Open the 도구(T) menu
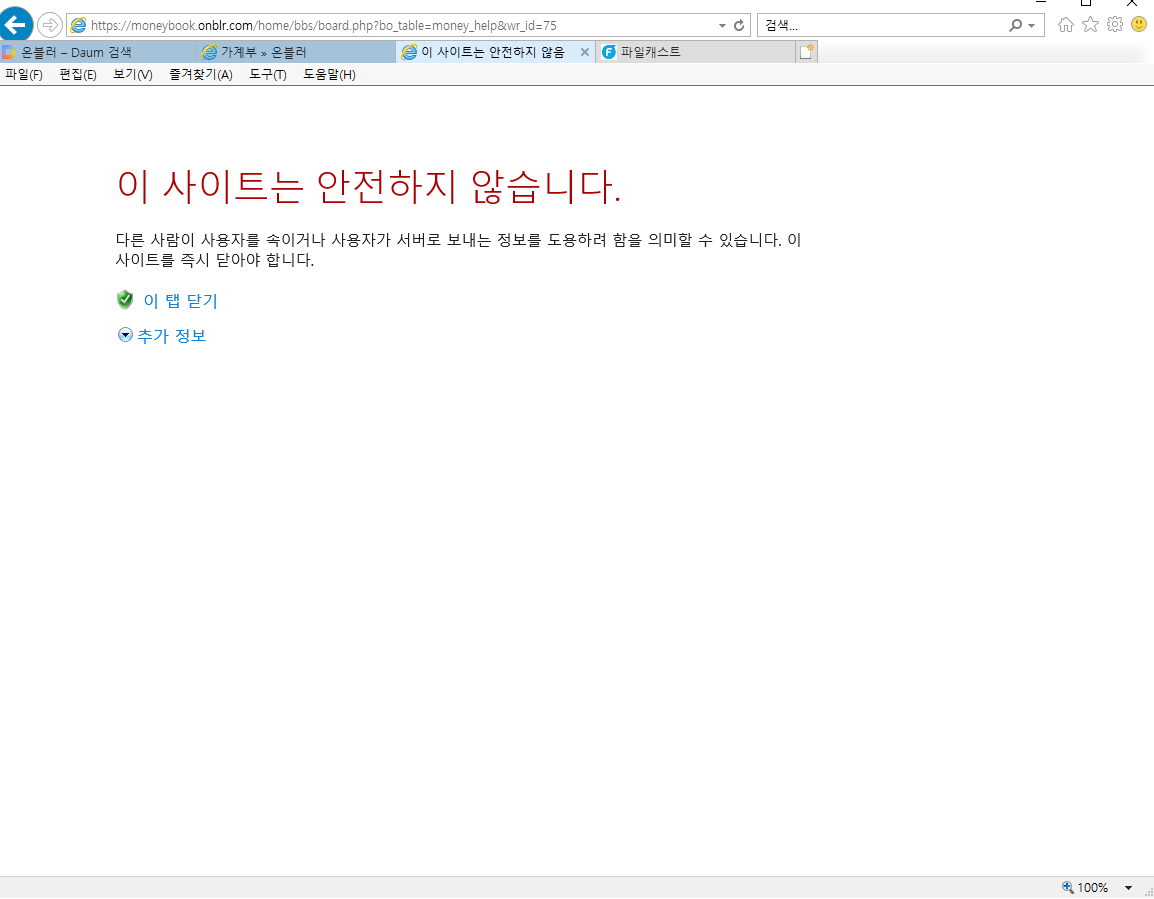1154x899 pixels. [x=268, y=75]
